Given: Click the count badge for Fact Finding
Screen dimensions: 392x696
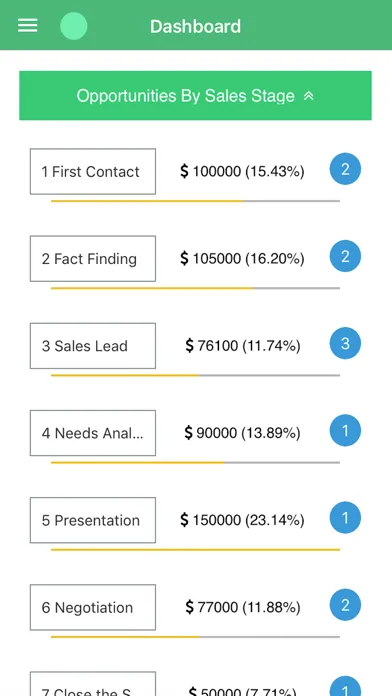Looking at the screenshot, I should (345, 256).
